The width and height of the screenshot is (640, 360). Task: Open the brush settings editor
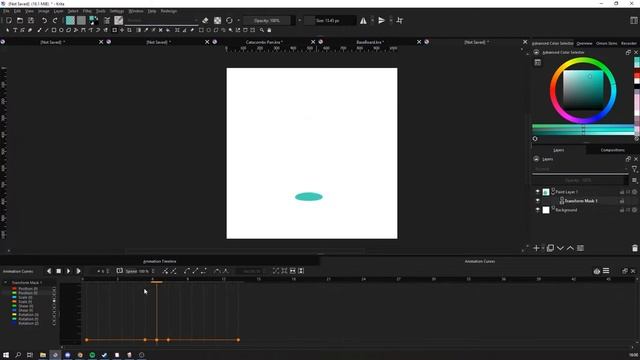(x=107, y=20)
